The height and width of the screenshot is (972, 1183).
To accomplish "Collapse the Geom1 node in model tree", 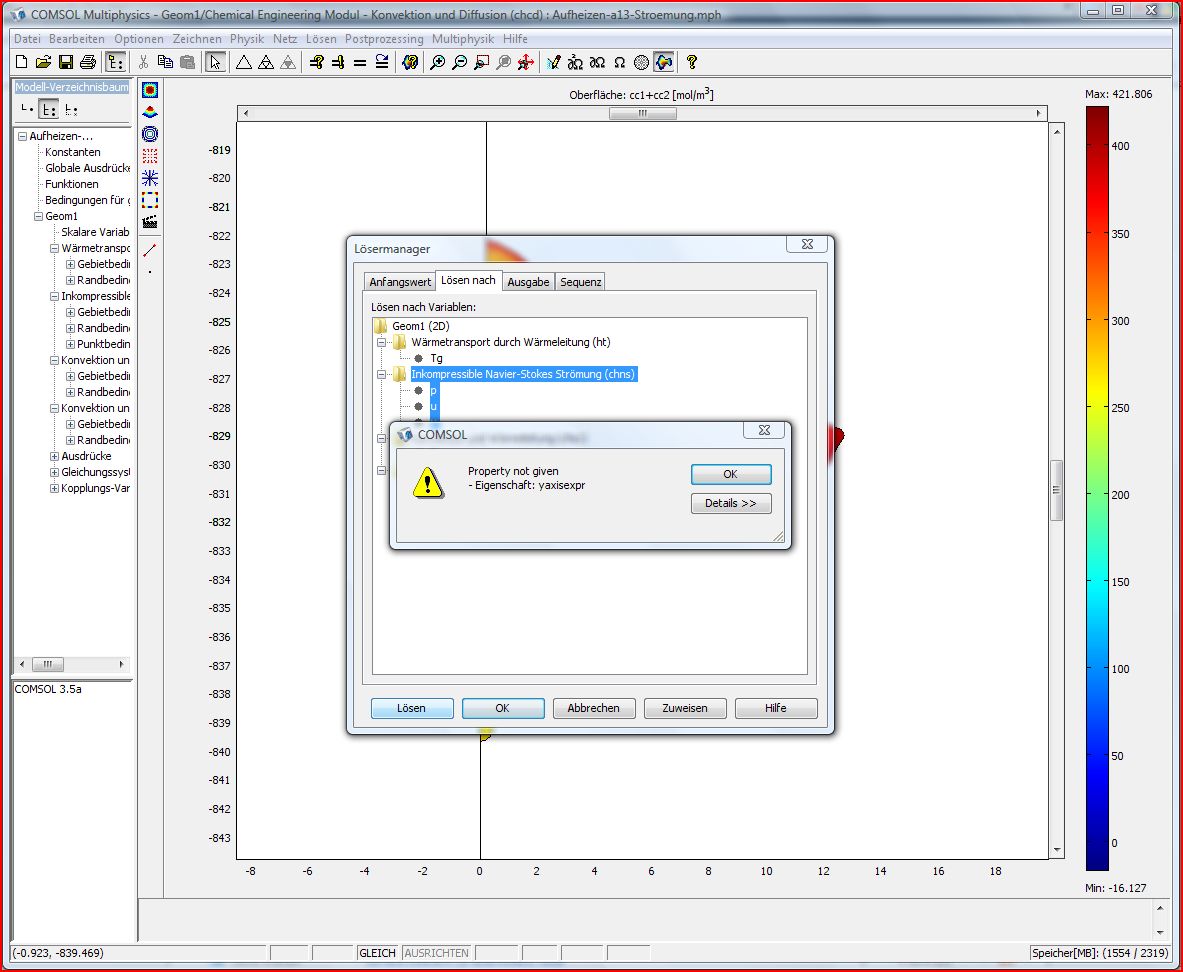I will pyautogui.click(x=38, y=216).
